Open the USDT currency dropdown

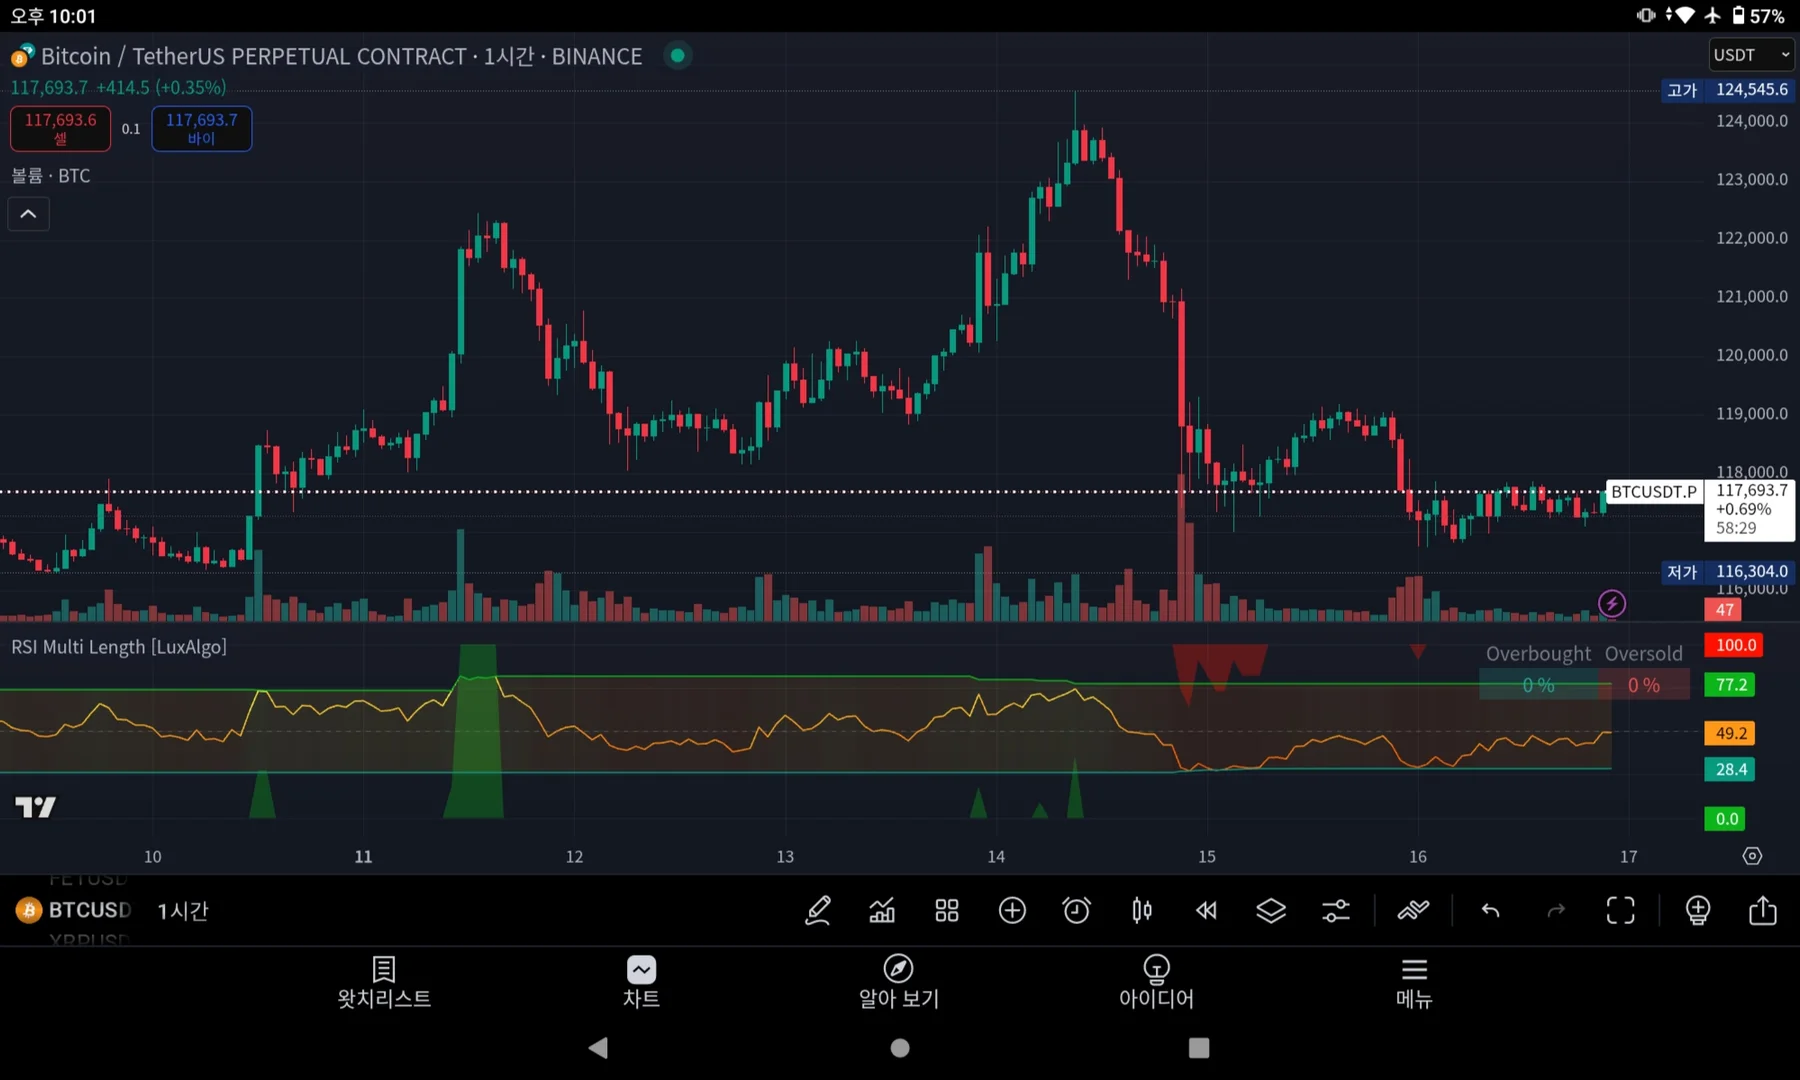point(1752,55)
